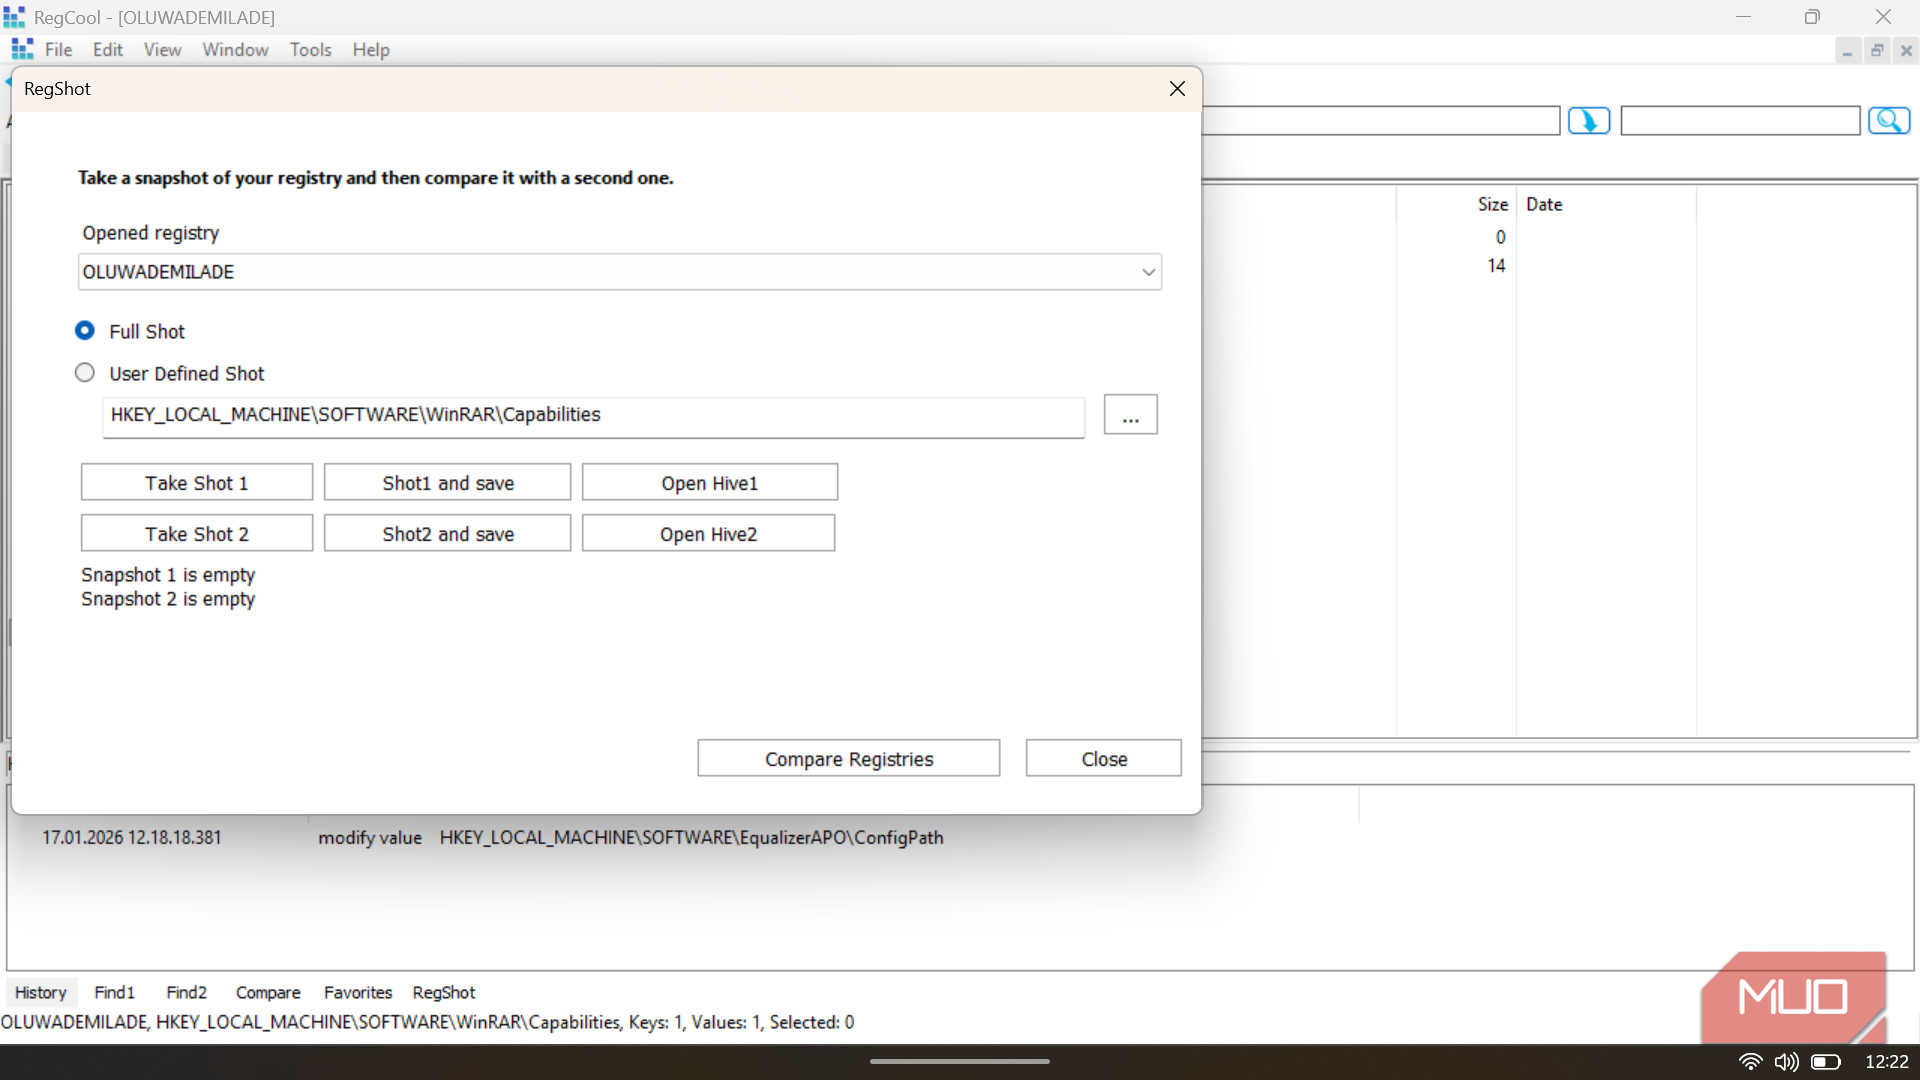Image resolution: width=1920 pixels, height=1080 pixels.
Task: Open the Opened registry dropdown
Action: 619,272
